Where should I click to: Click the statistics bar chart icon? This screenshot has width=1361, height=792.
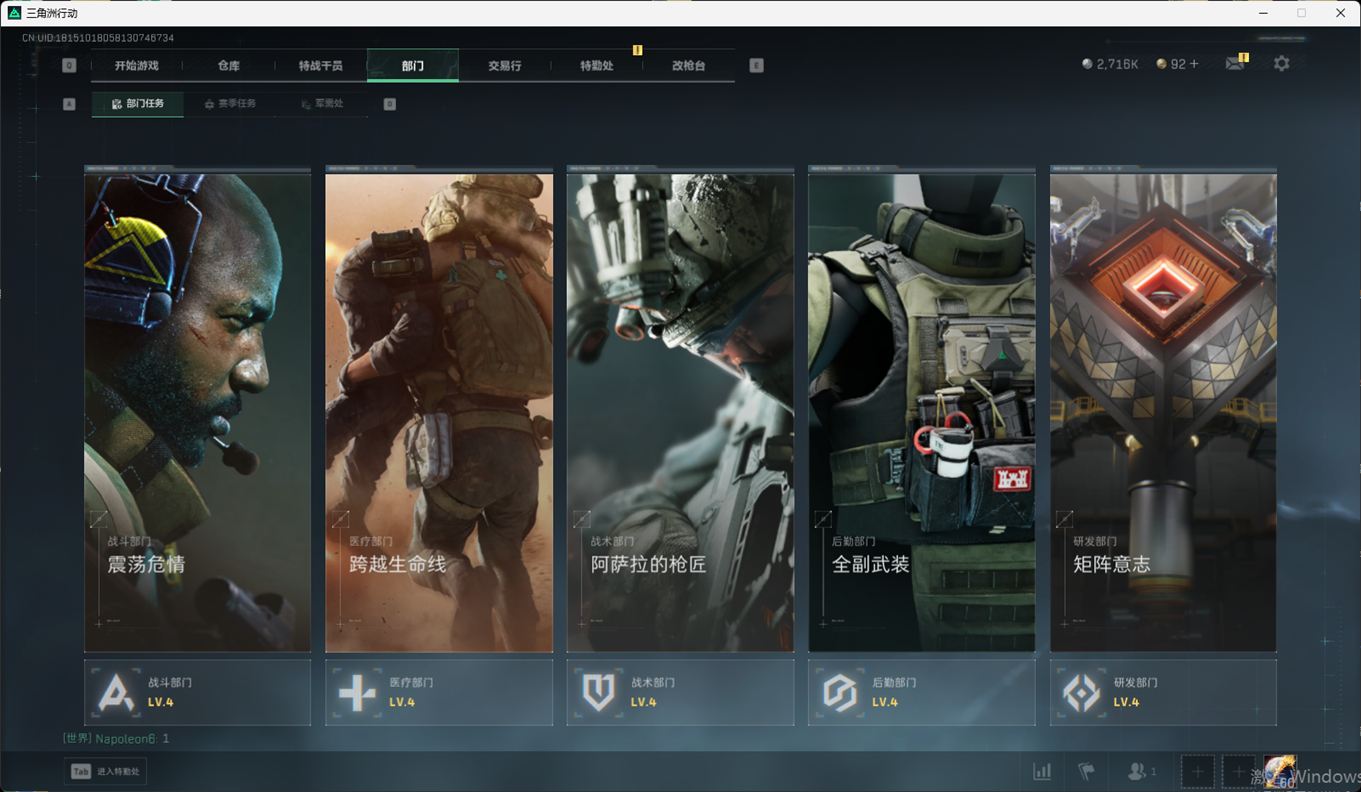1042,771
